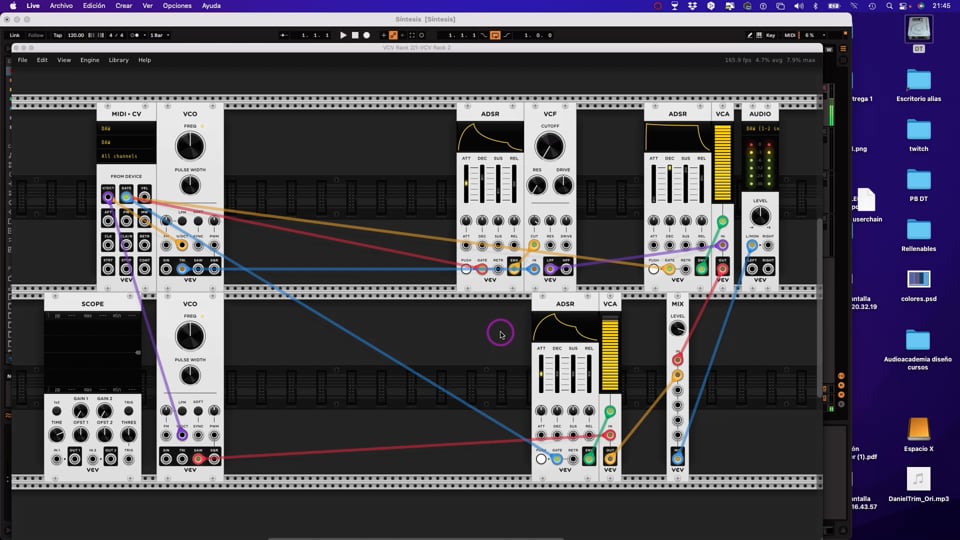This screenshot has width=960, height=540.
Task: Click VCF LPF output jack
Action: click(550, 269)
